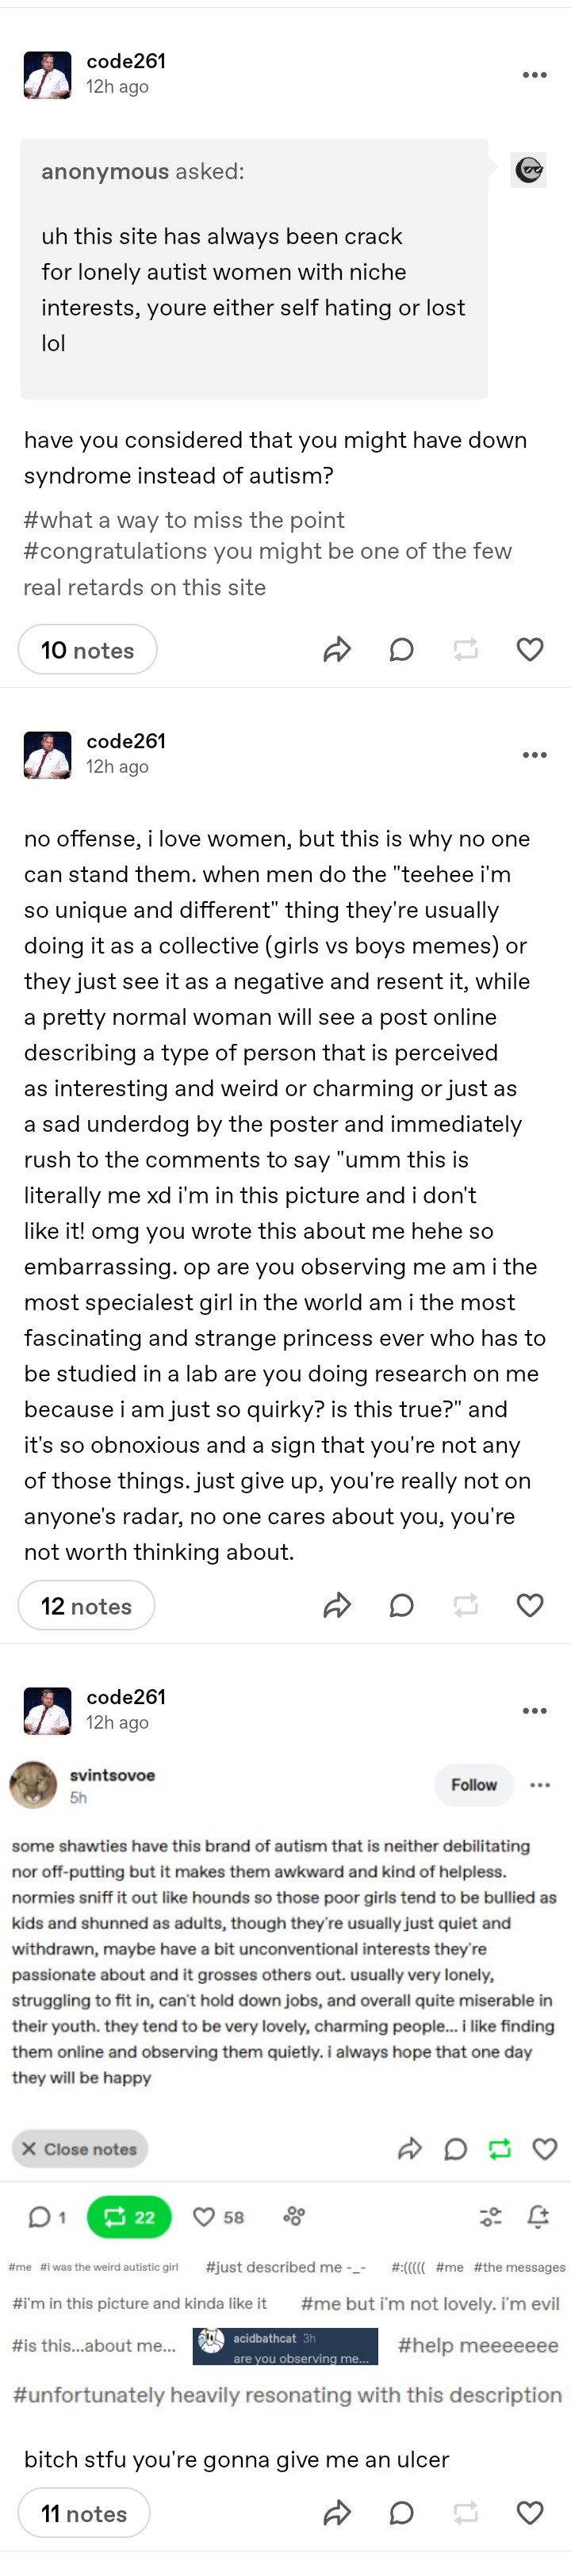Like the 12 notes post
Screen dimensions: 571x2576
coord(530,1605)
